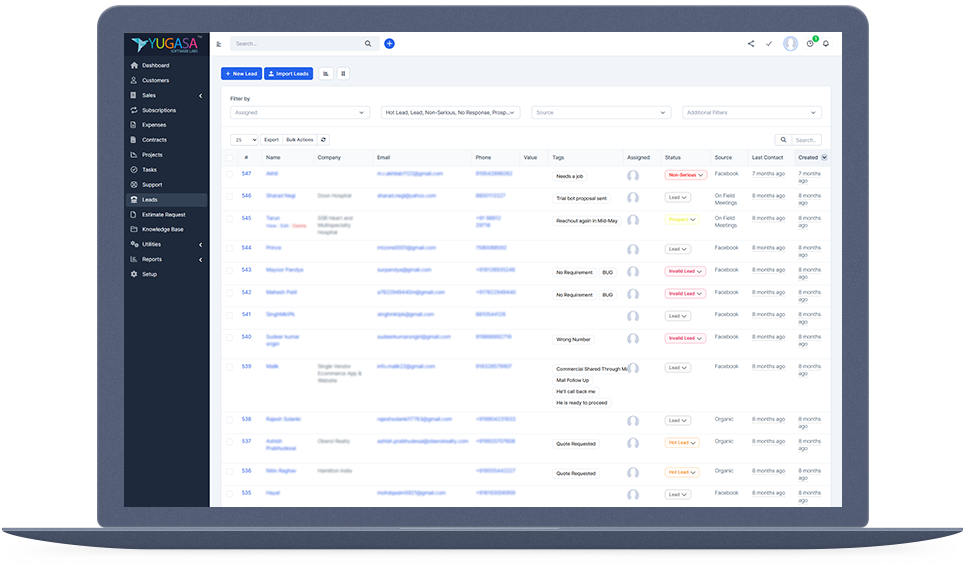Click the top search input field
966x565 pixels.
pyautogui.click(x=297, y=44)
